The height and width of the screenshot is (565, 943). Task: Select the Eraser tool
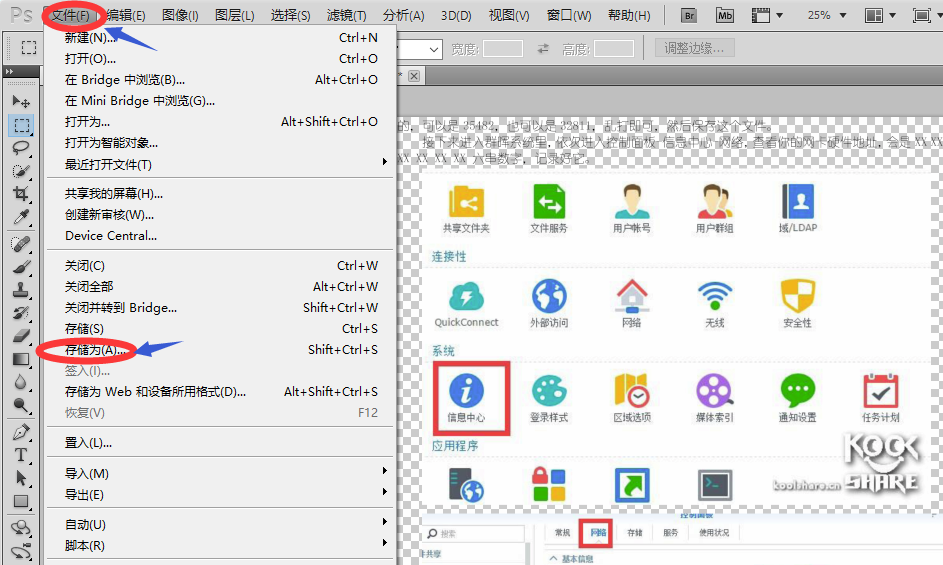[20, 336]
